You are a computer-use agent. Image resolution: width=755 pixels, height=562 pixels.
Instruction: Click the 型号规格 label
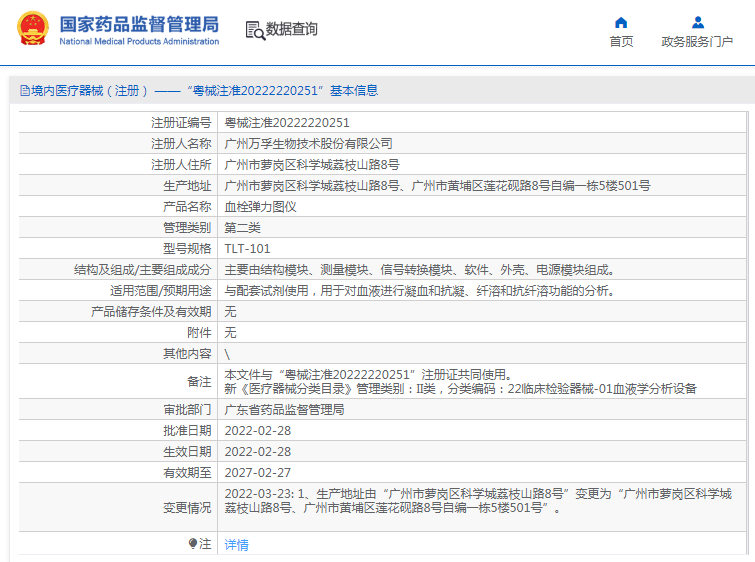coord(187,249)
